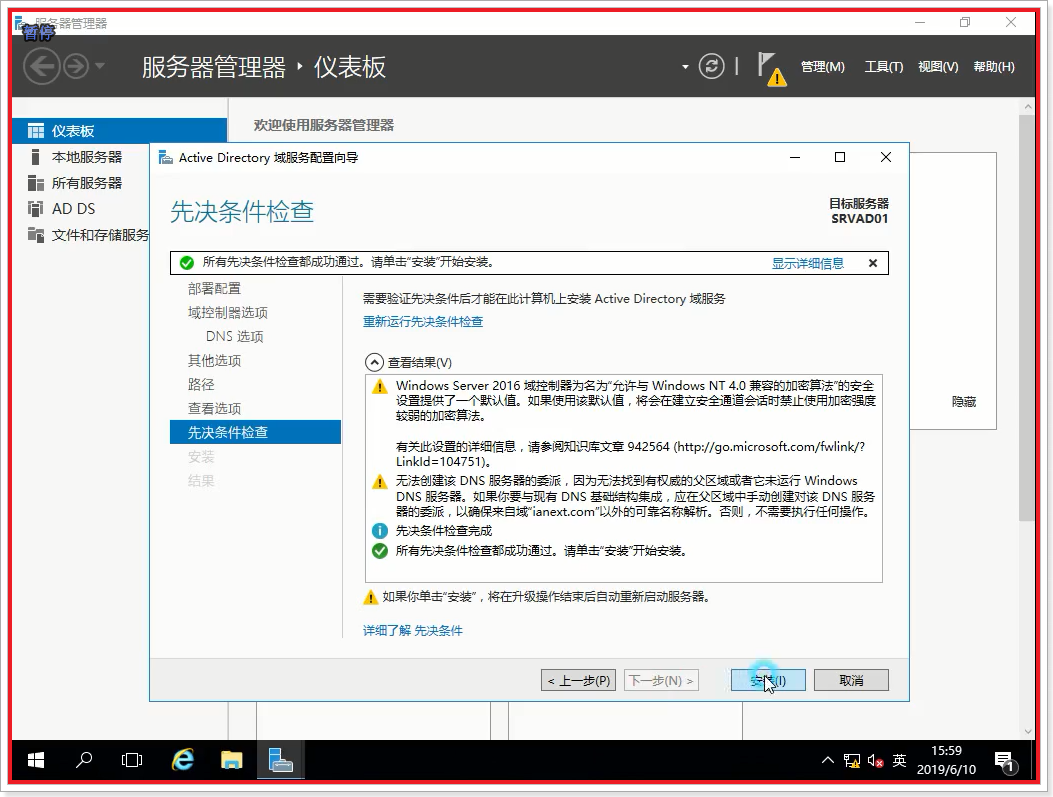Click the green check in results list
The image size is (1053, 797).
[x=379, y=551]
